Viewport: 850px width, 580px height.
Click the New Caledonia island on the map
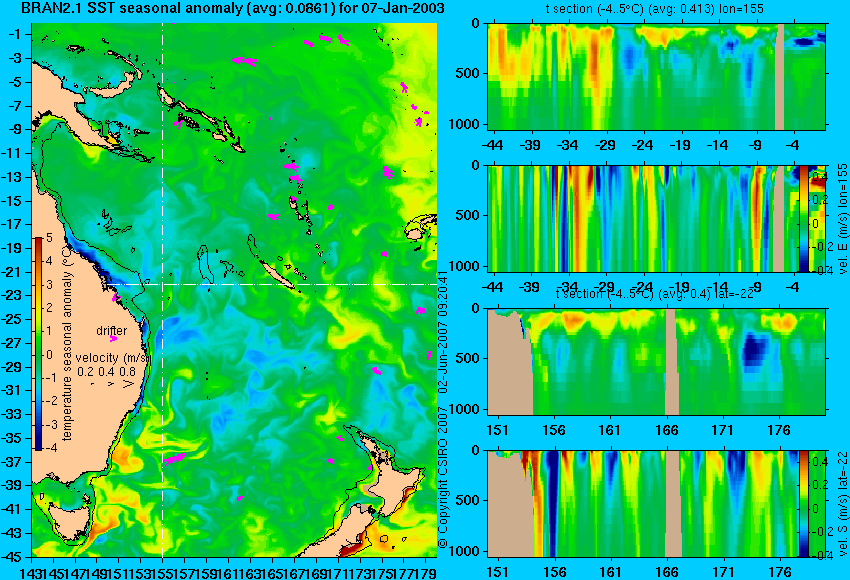(276, 275)
